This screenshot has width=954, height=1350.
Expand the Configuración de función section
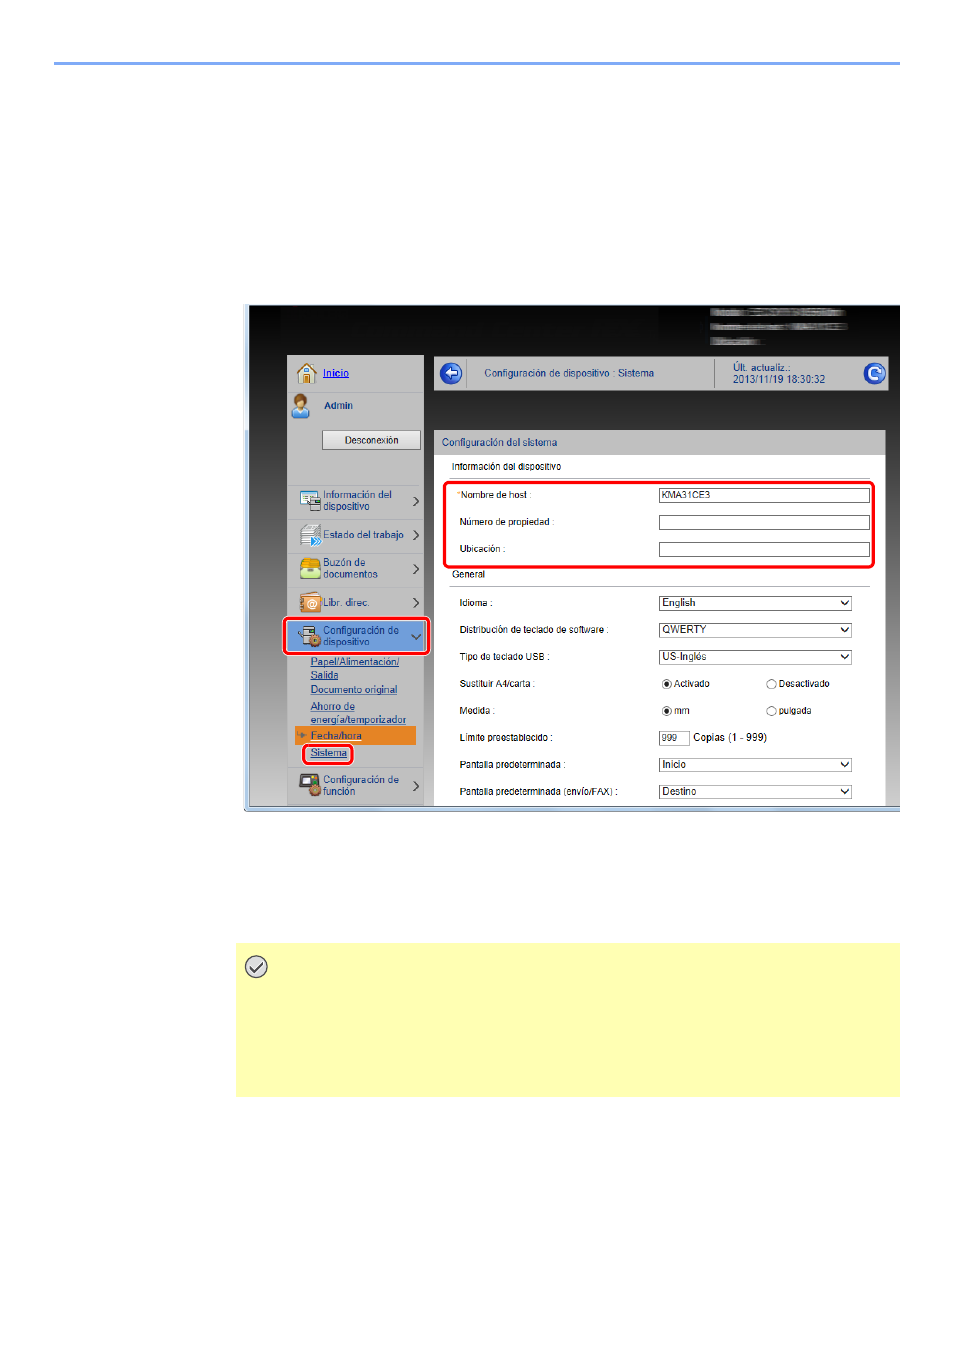[x=416, y=786]
